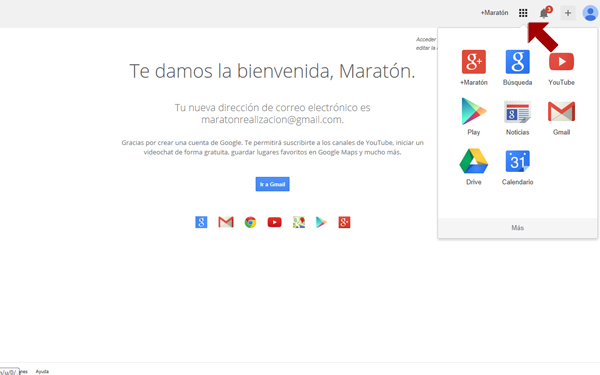This screenshot has height=375, width=600.
Task: Open Calendario app in launcher panel
Action: click(517, 167)
